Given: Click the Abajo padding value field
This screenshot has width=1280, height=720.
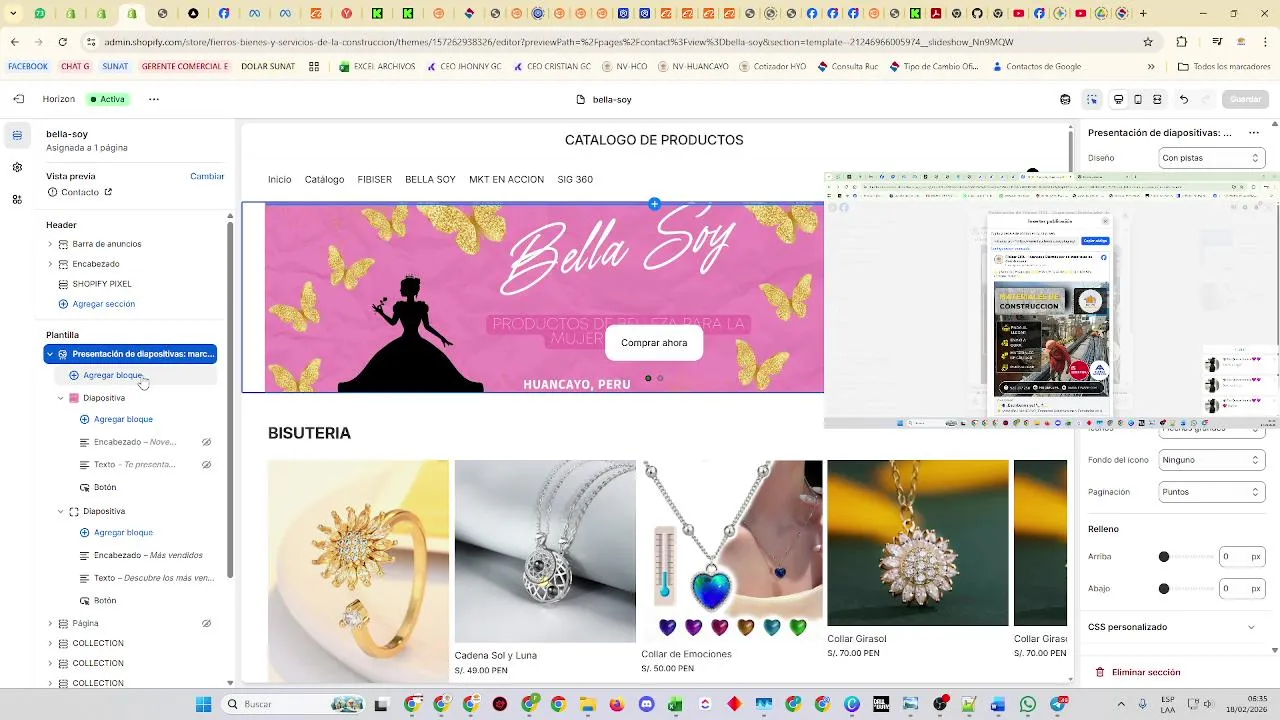Looking at the screenshot, I should coord(1241,589).
